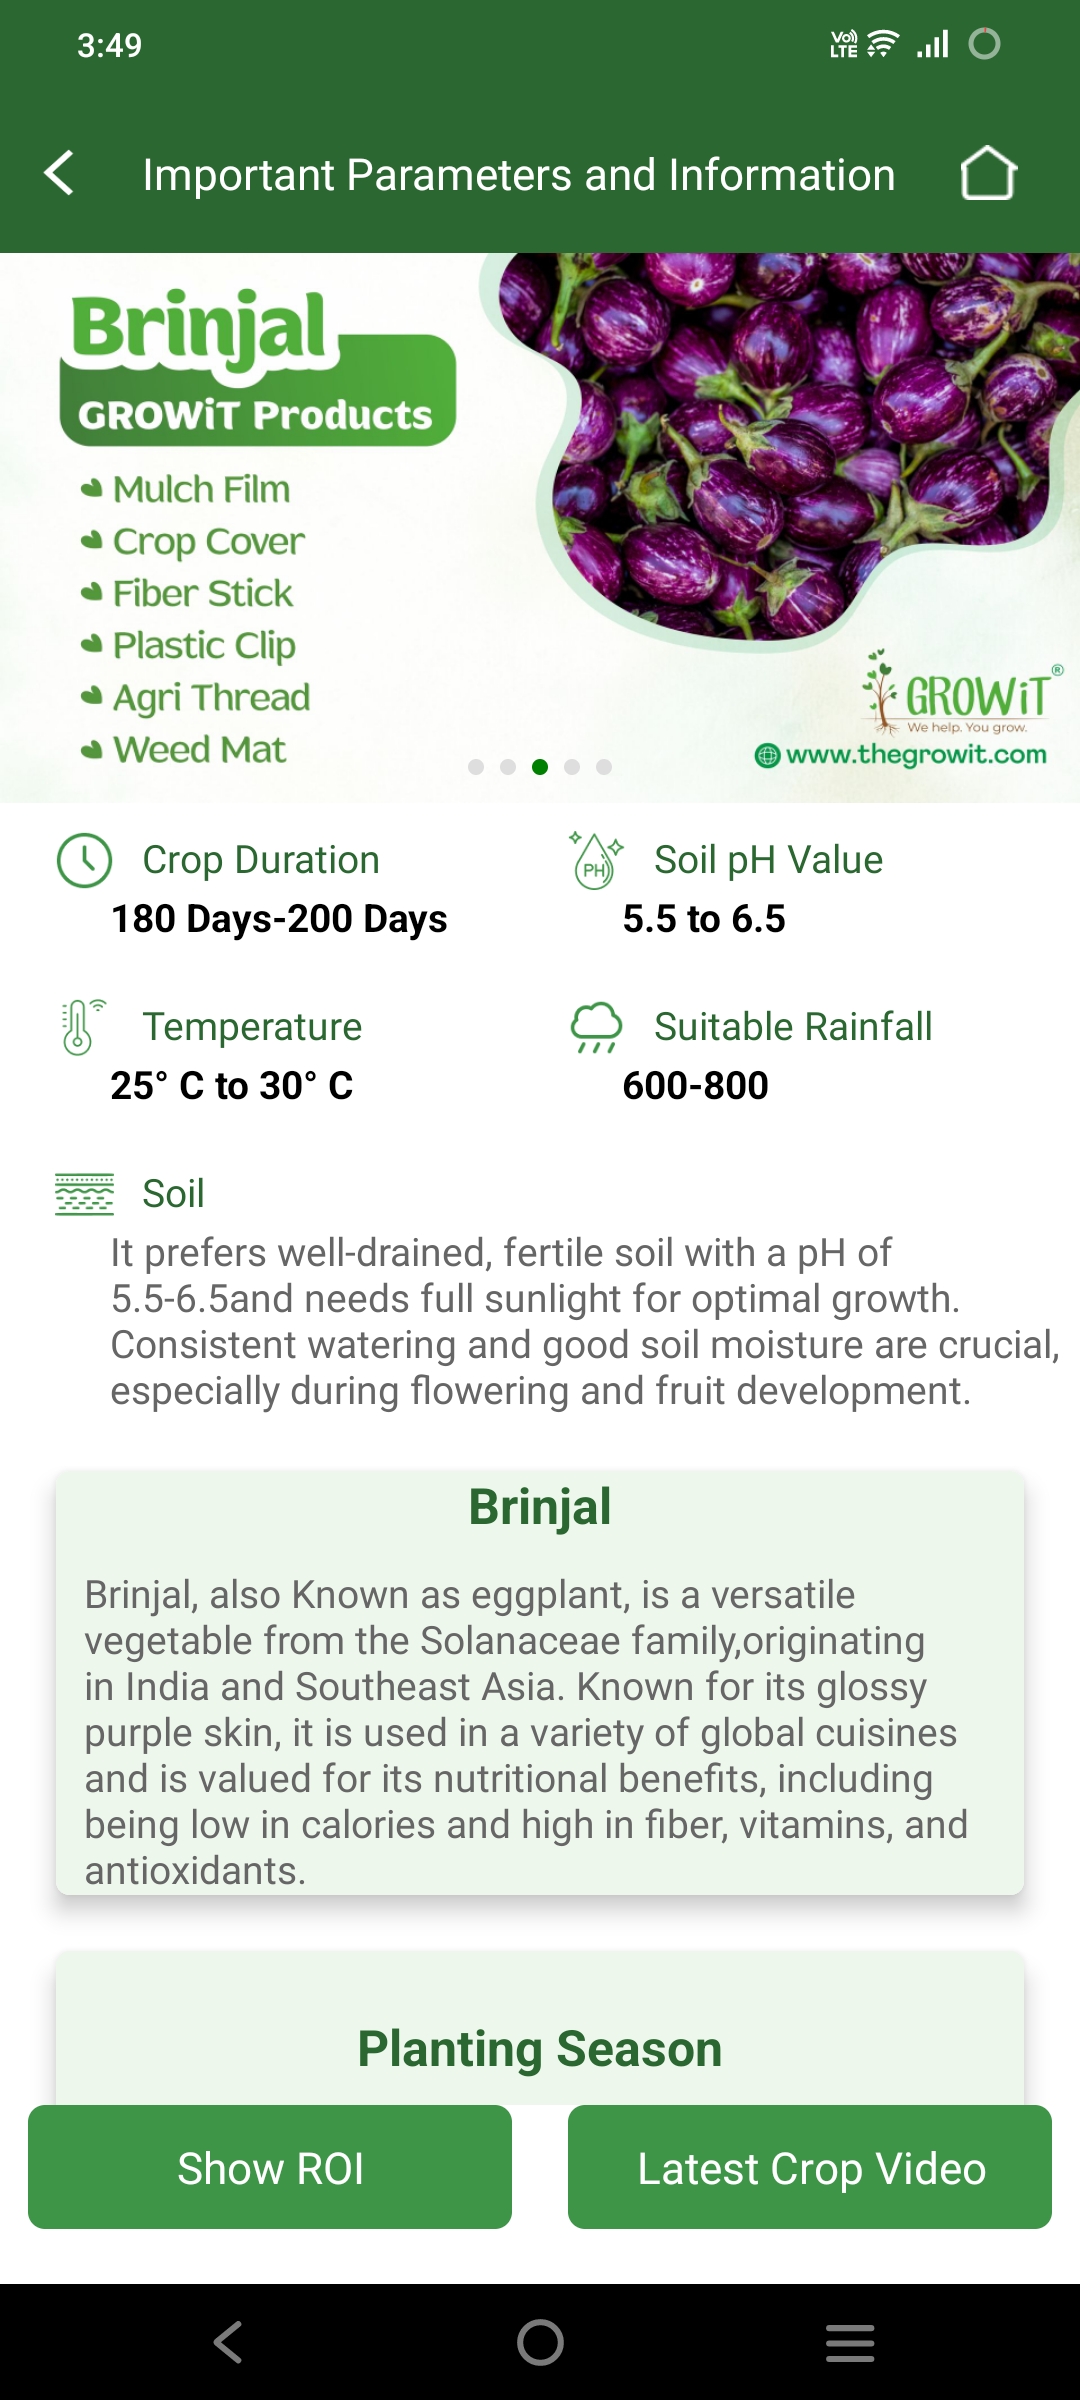
Task: Select the first banner carousel dot
Action: point(476,767)
